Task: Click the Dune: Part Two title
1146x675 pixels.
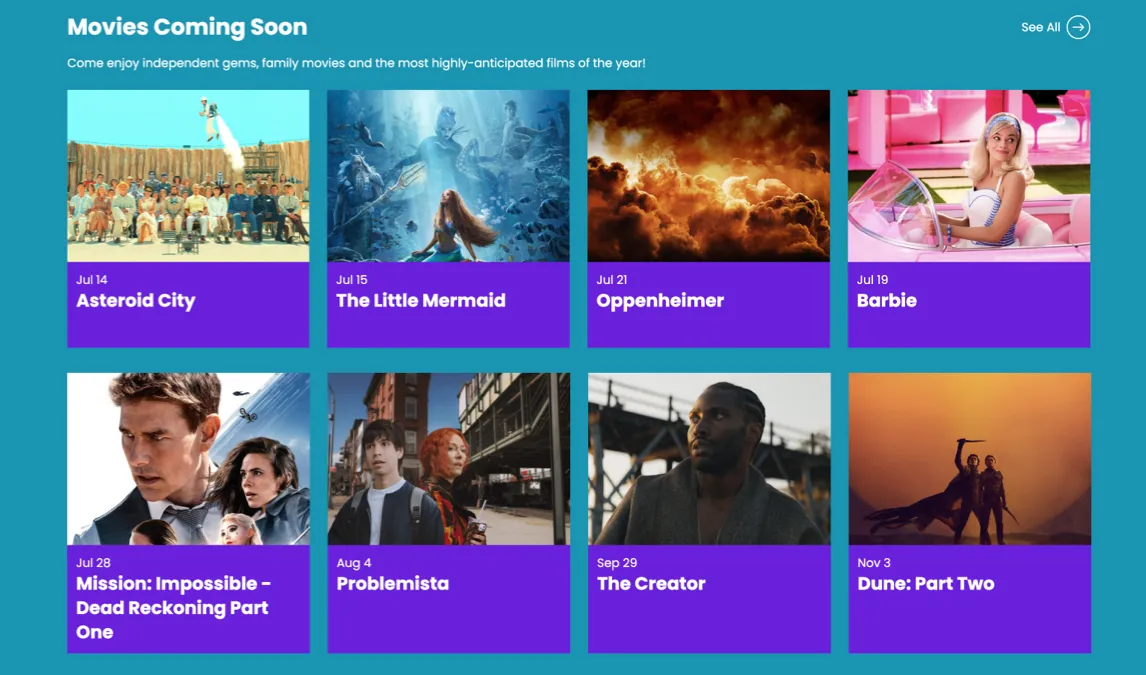Action: (x=926, y=584)
